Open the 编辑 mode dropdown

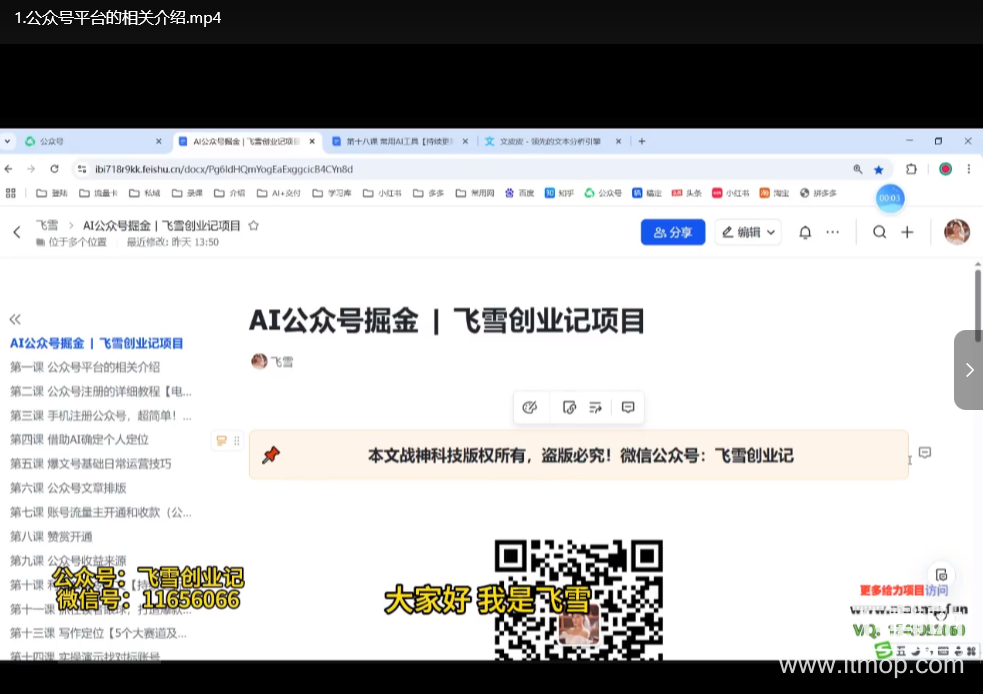[x=748, y=233]
